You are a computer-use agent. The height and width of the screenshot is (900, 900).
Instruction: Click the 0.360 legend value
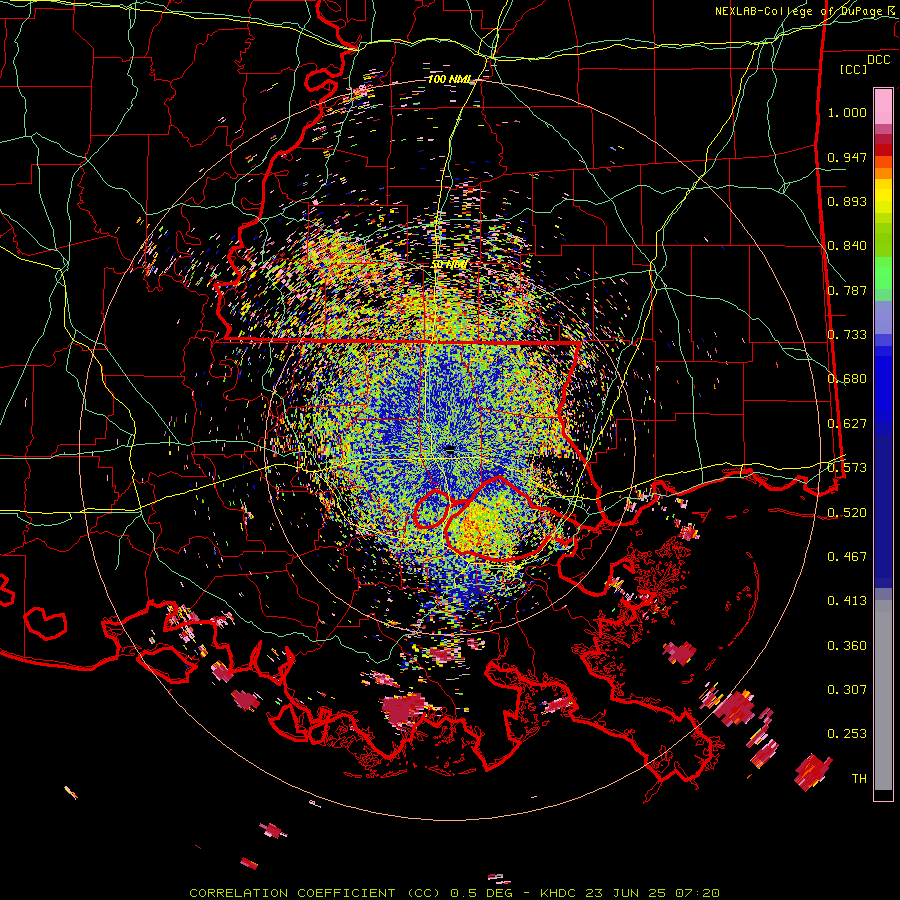pos(847,646)
